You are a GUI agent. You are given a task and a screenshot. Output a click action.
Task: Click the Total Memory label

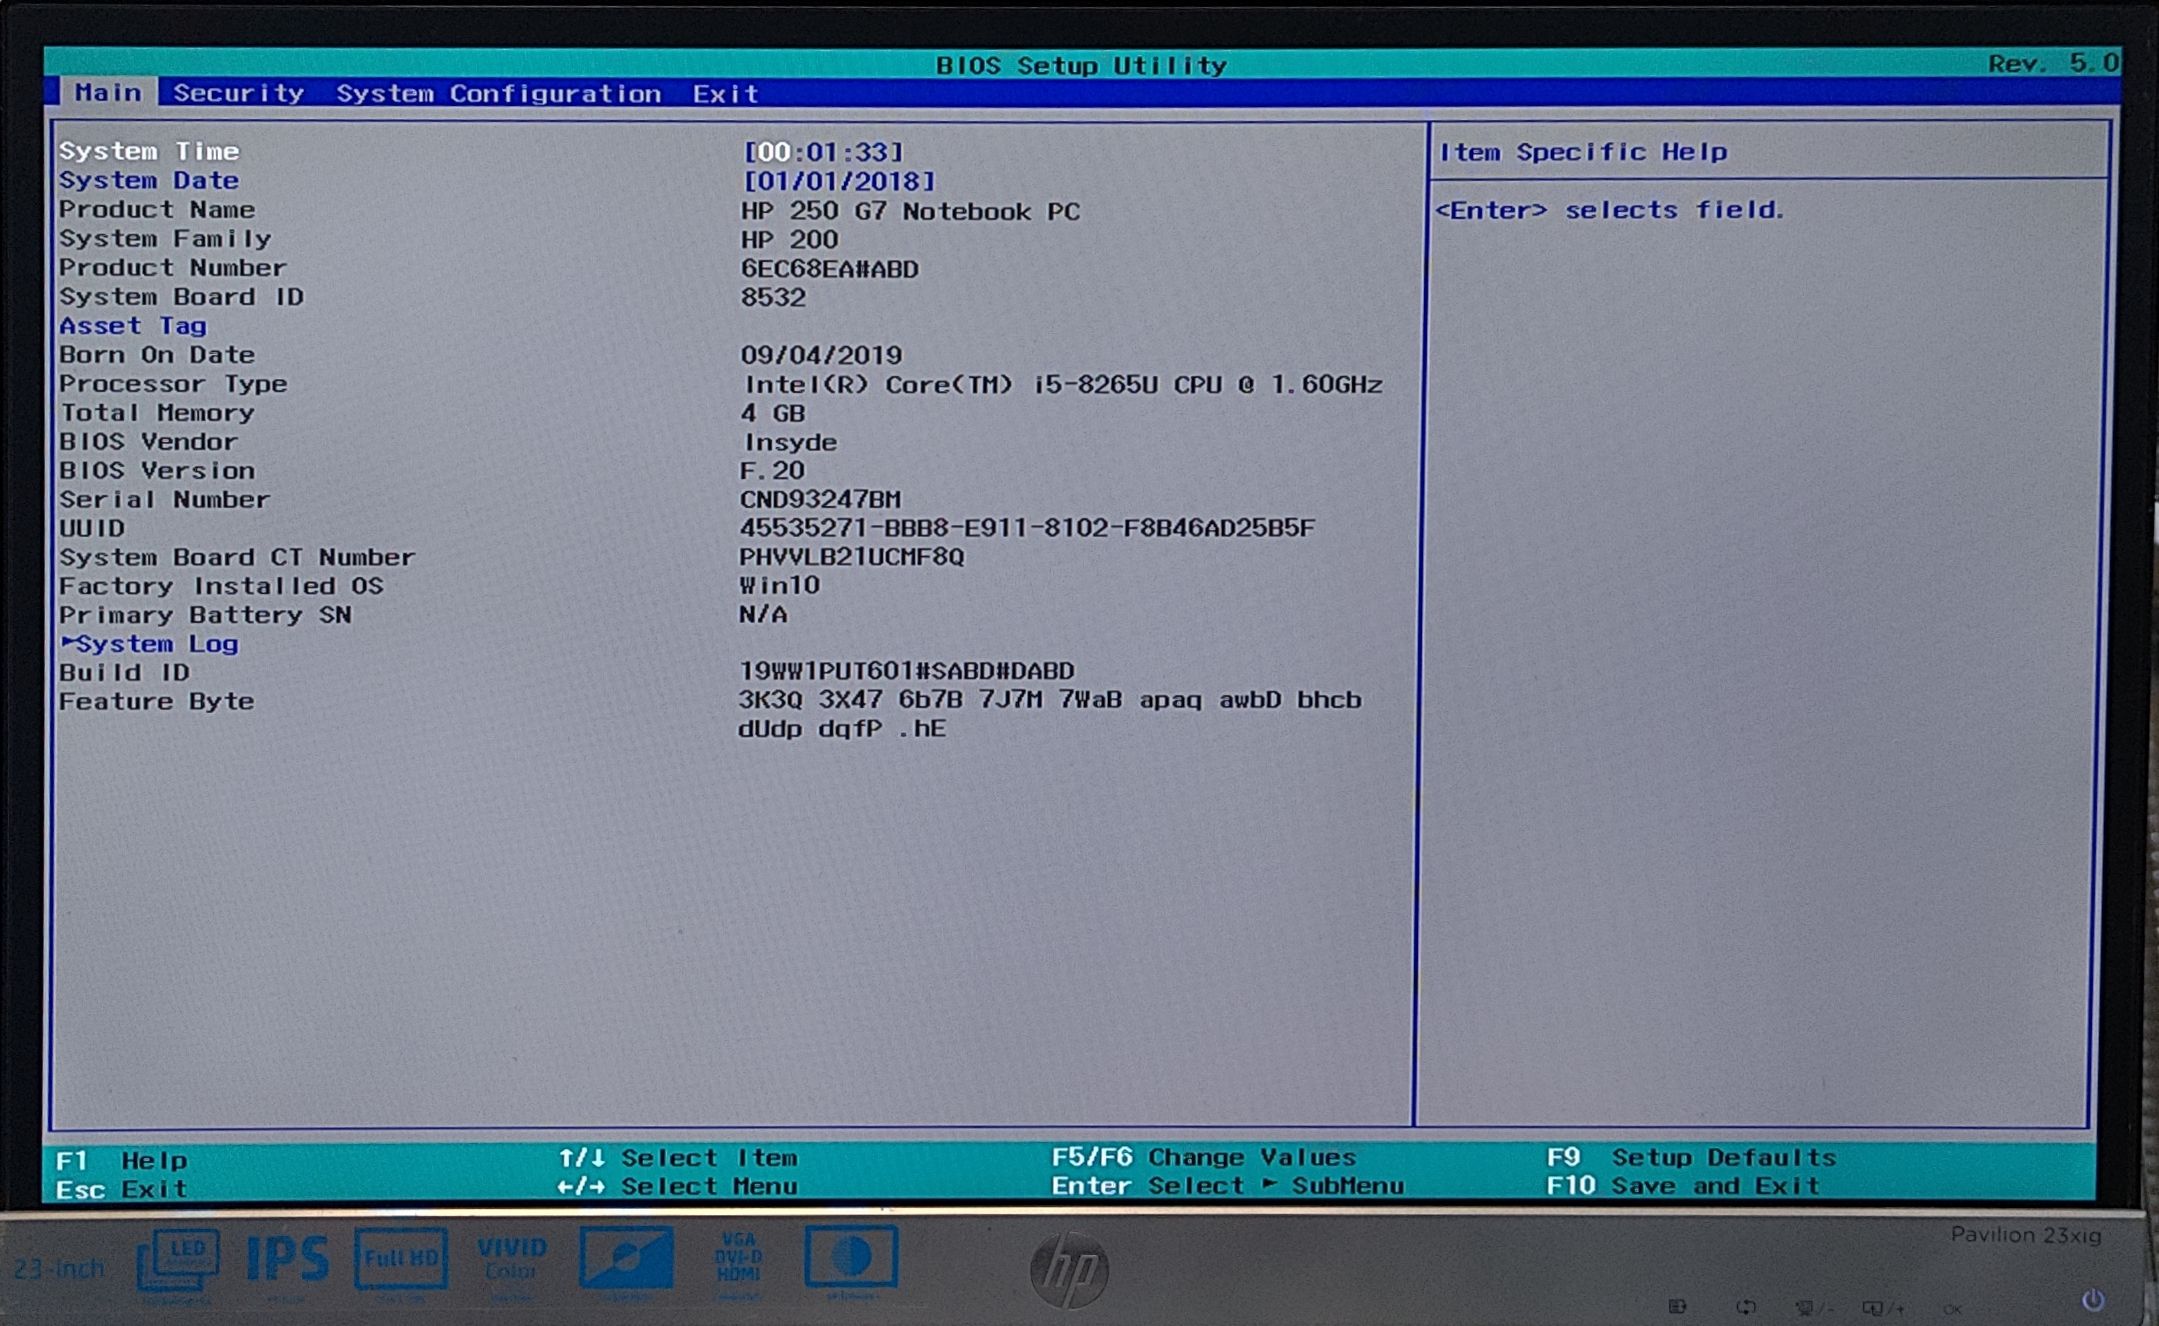coord(157,412)
